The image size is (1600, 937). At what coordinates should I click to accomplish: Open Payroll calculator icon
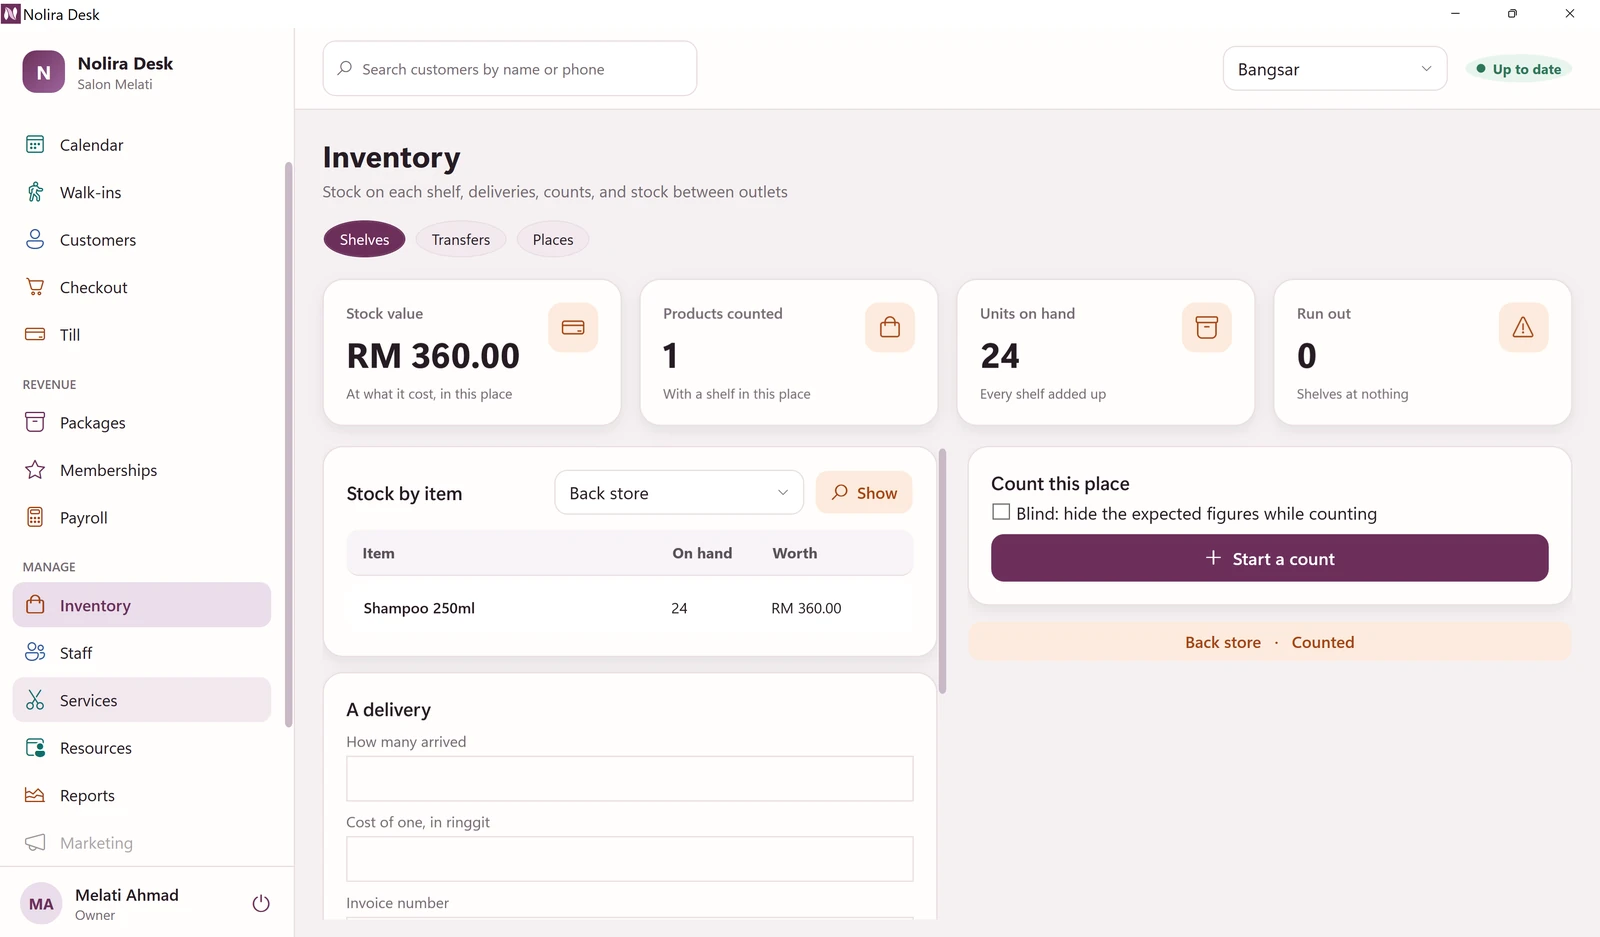click(x=35, y=517)
